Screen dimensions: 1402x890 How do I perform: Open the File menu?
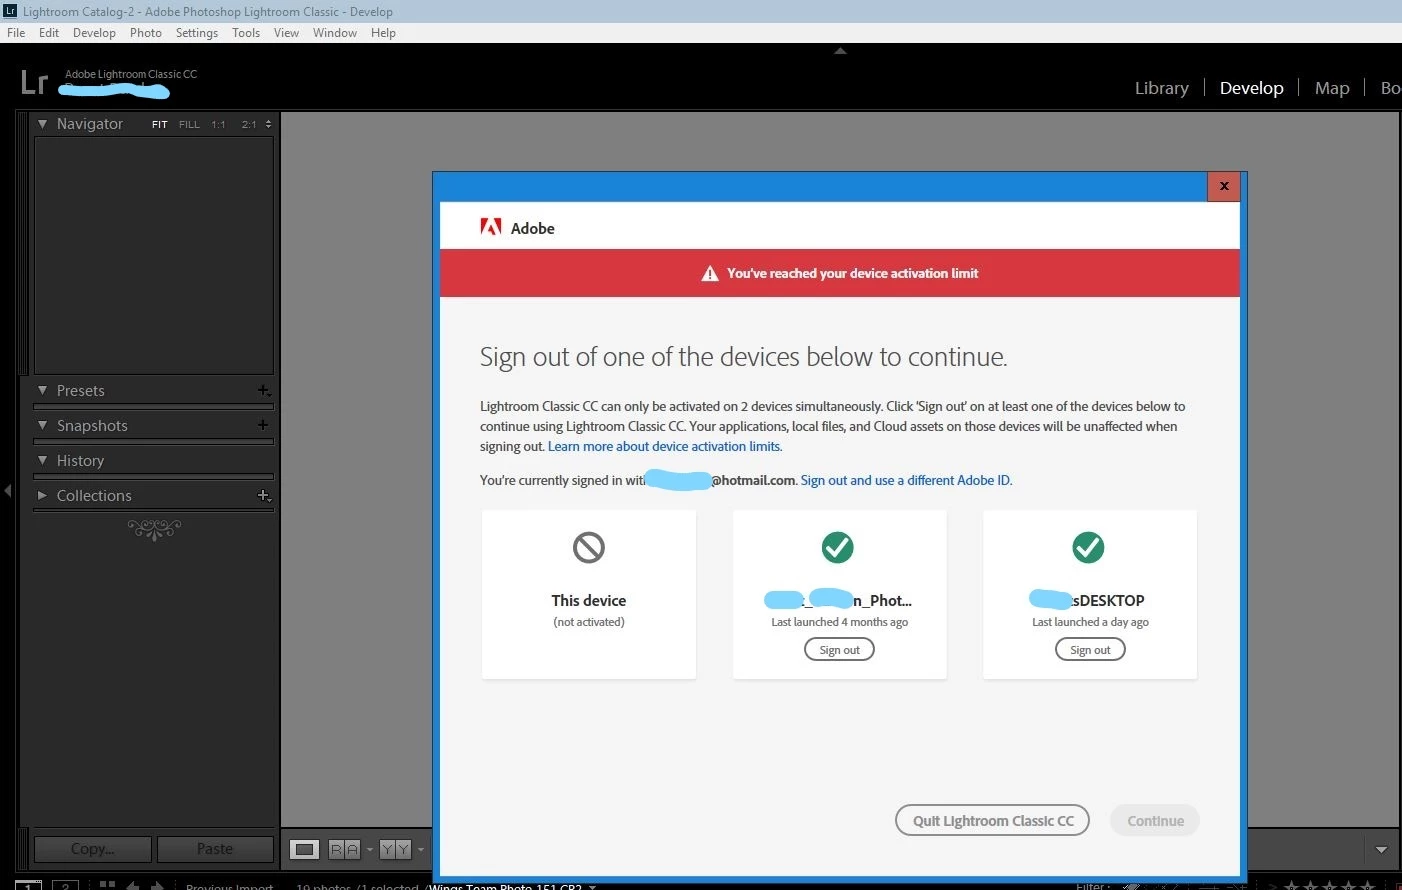(x=16, y=33)
